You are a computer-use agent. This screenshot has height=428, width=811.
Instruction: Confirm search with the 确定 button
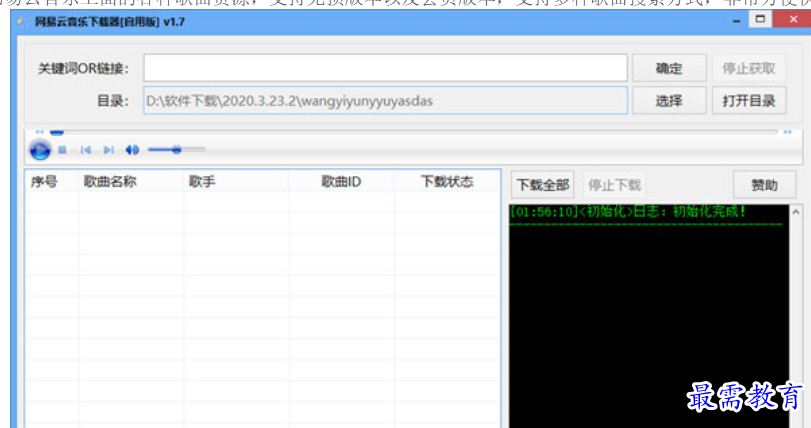(x=669, y=68)
